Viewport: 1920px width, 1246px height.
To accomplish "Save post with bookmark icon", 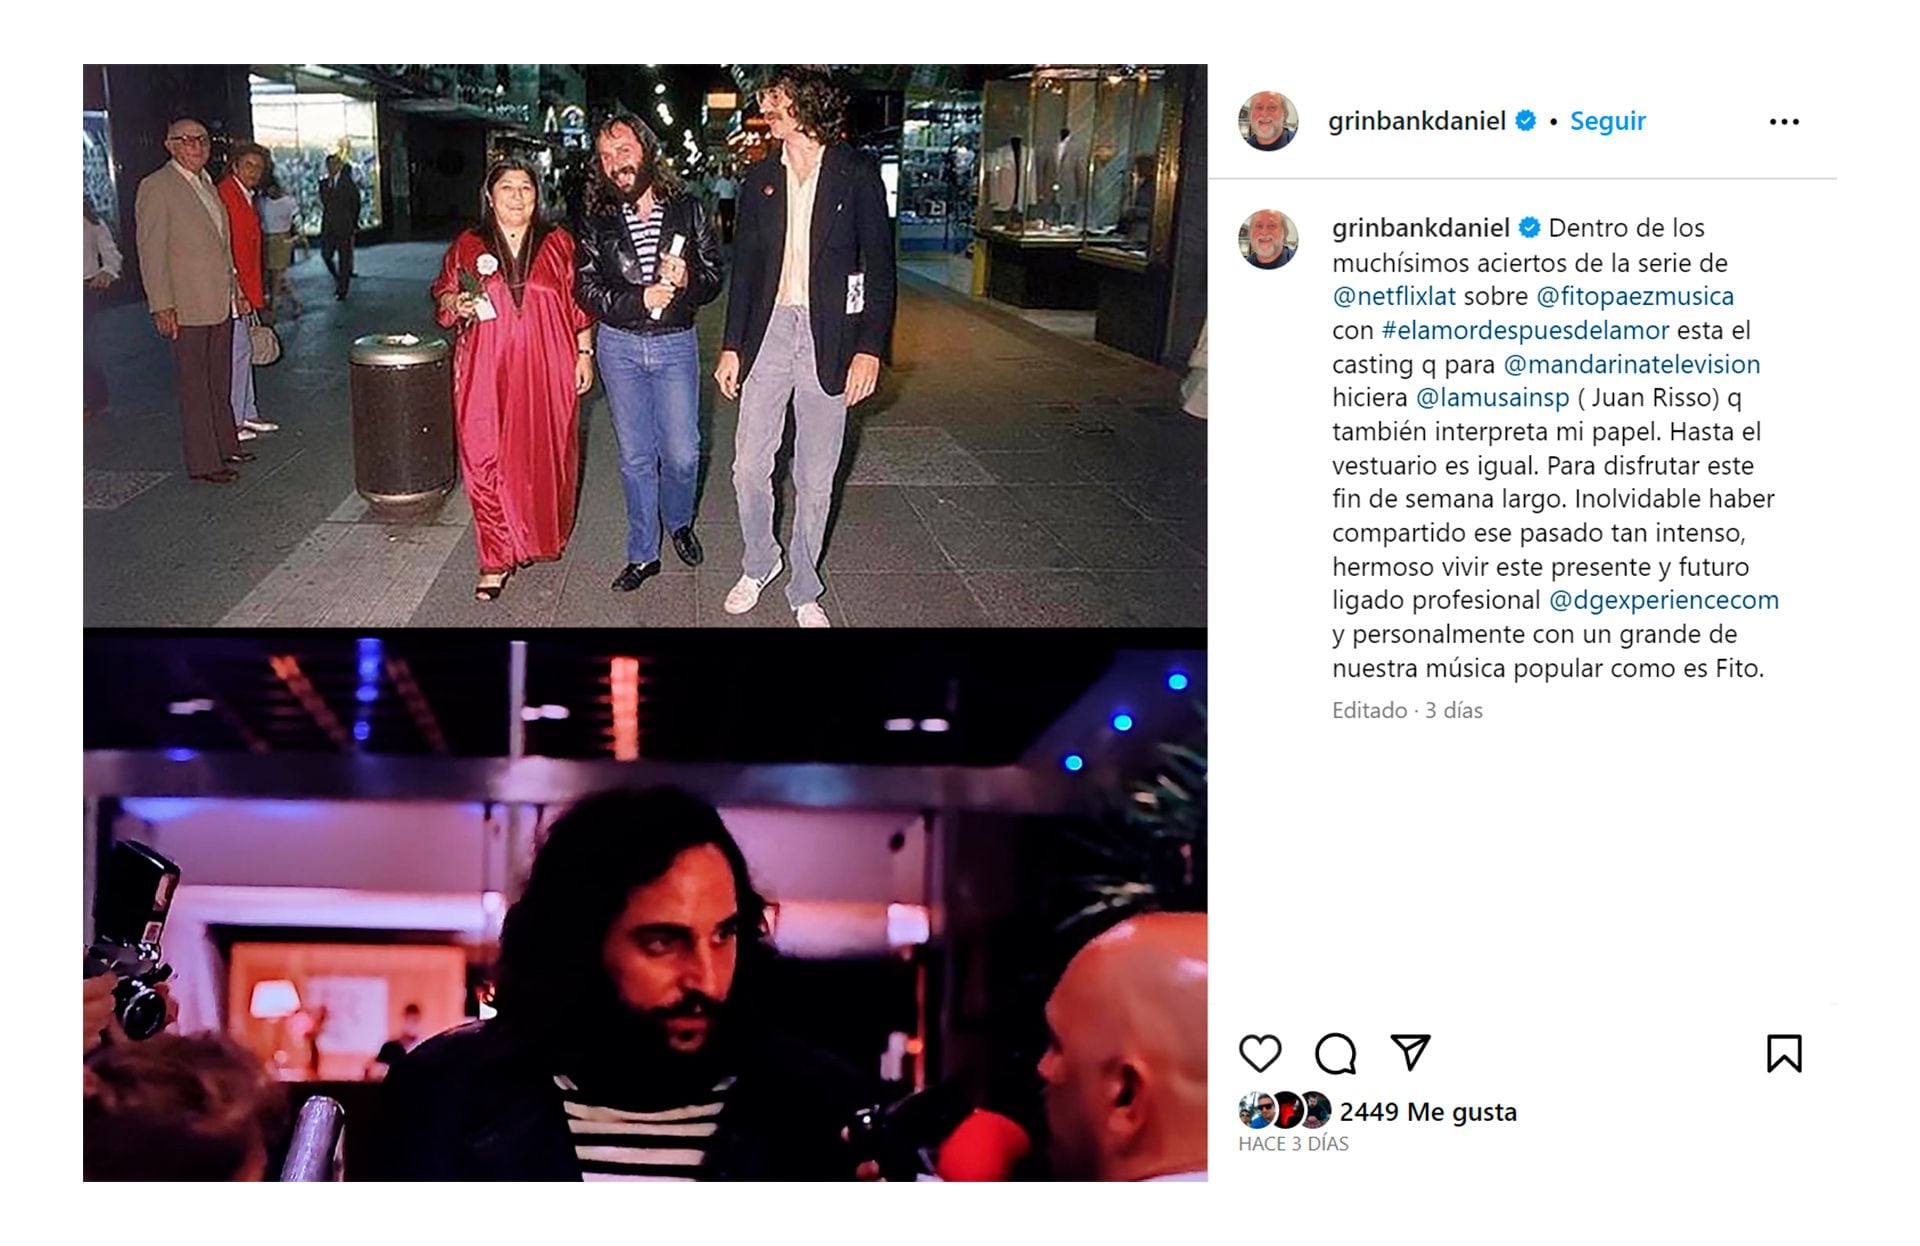I will (1784, 1054).
